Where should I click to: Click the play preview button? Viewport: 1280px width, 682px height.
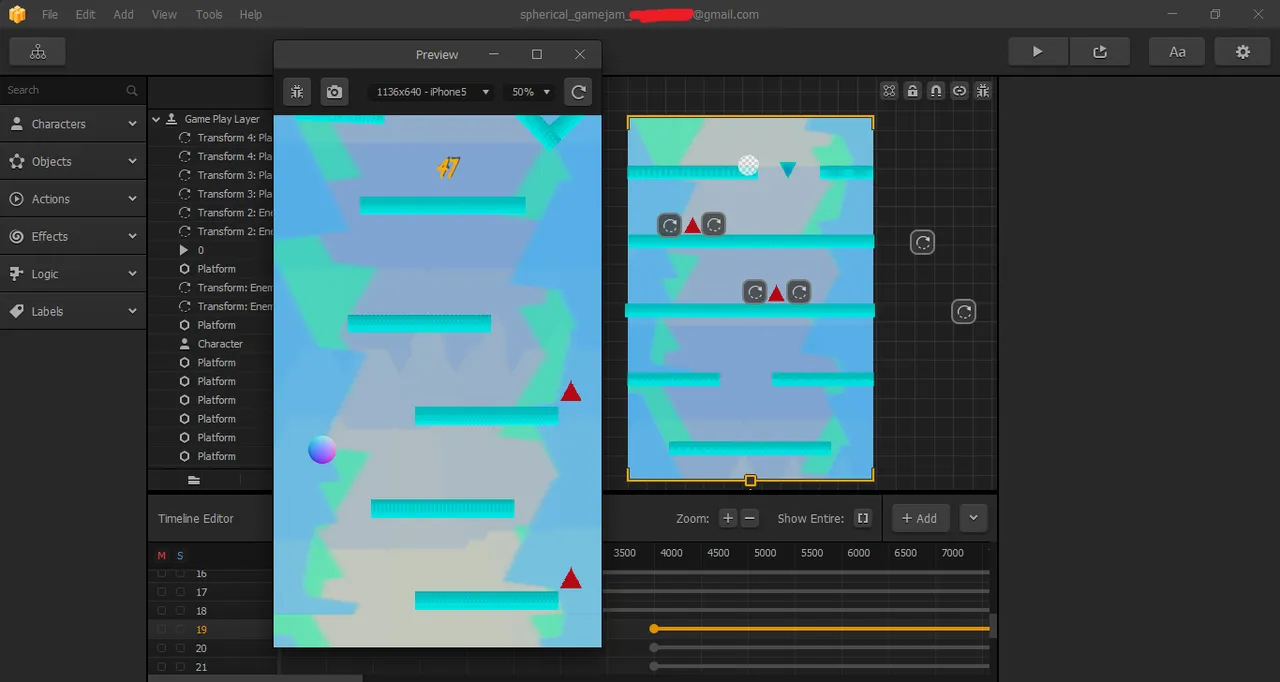pos(1037,52)
